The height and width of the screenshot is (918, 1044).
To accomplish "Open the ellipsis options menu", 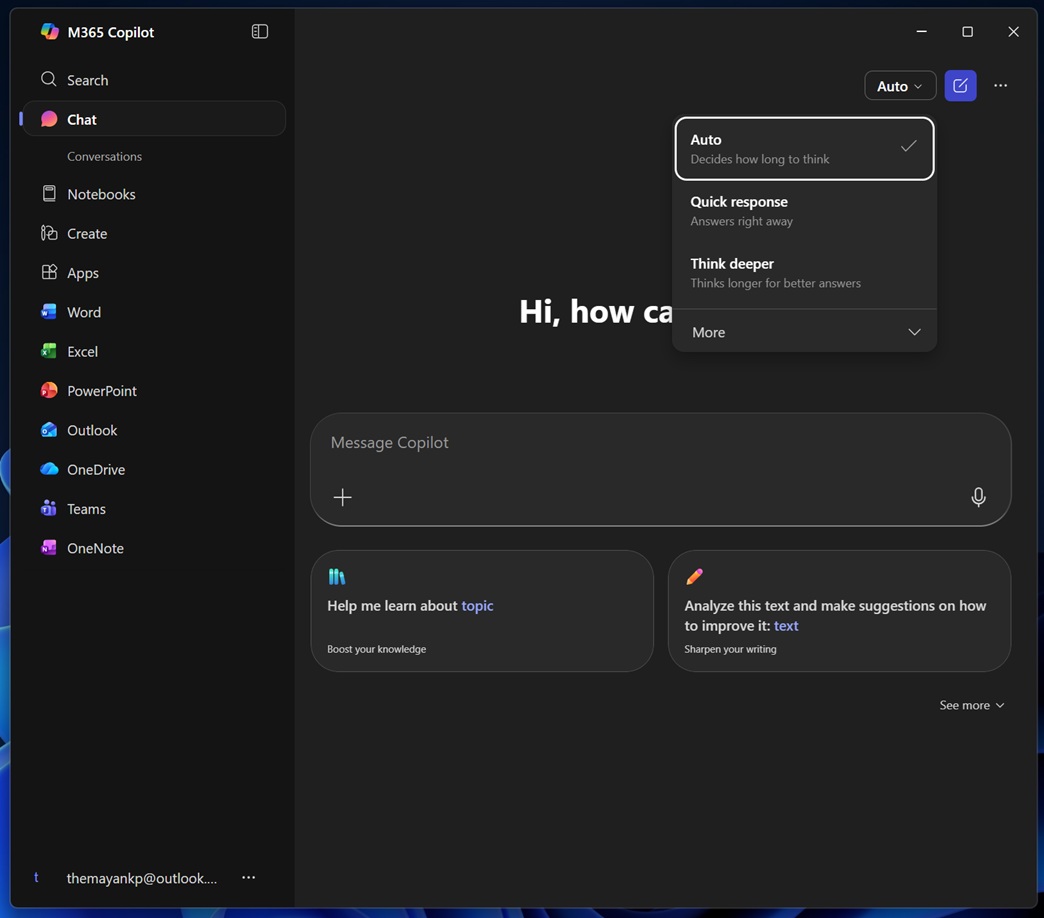I will pos(1000,85).
